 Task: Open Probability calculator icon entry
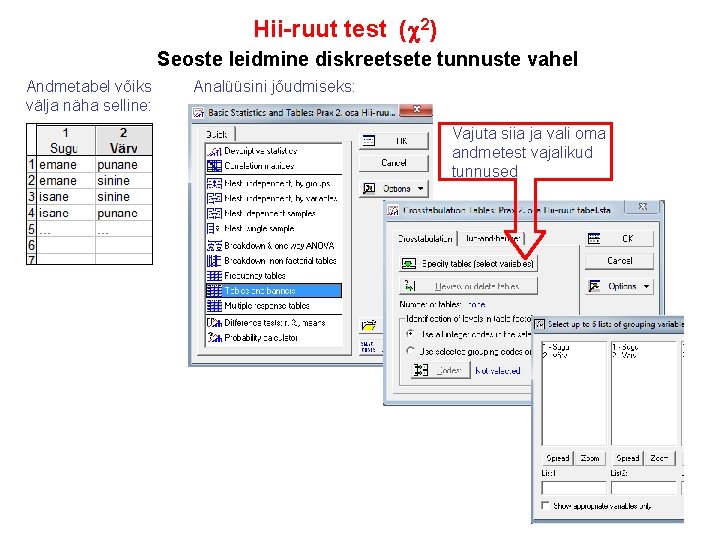[214, 338]
